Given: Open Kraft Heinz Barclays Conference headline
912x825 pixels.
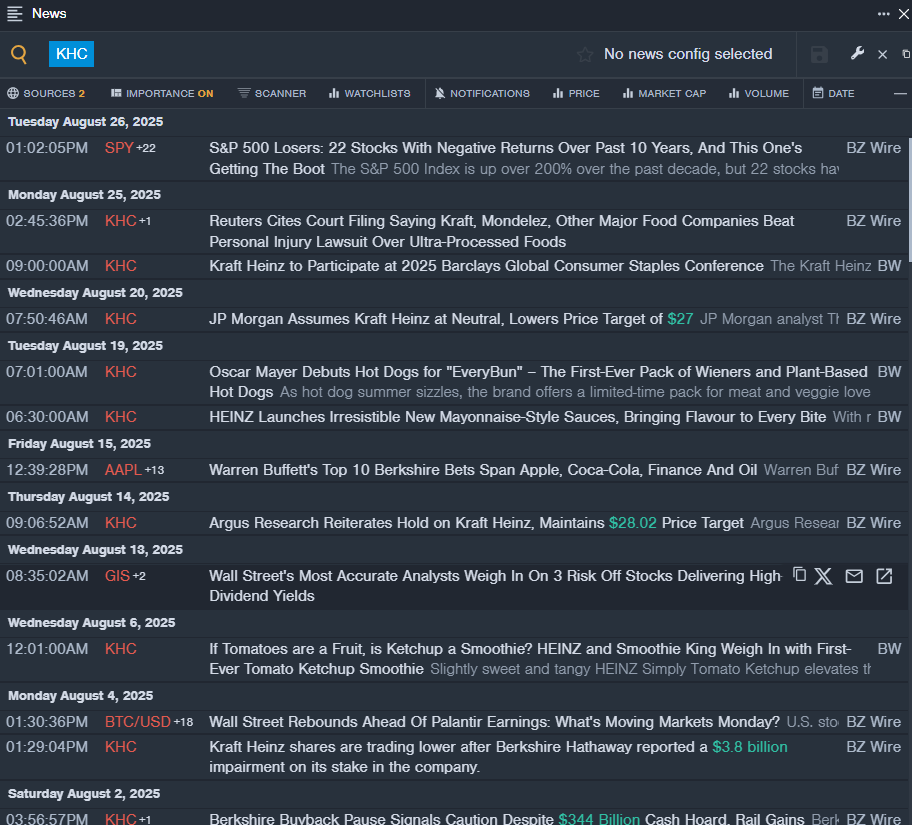Looking at the screenshot, I should 486,266.
